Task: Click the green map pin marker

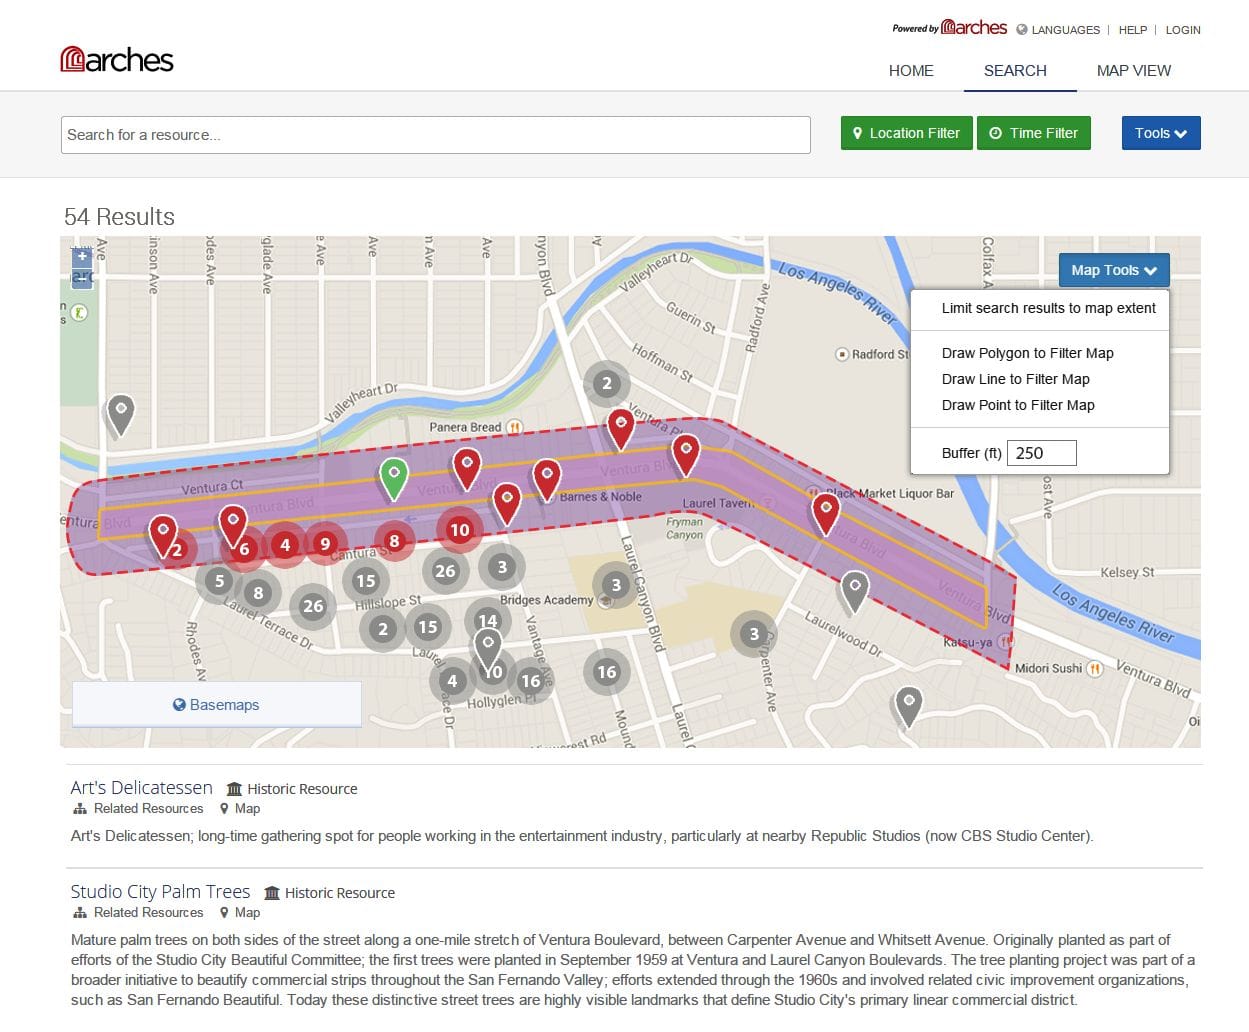Action: (x=394, y=475)
